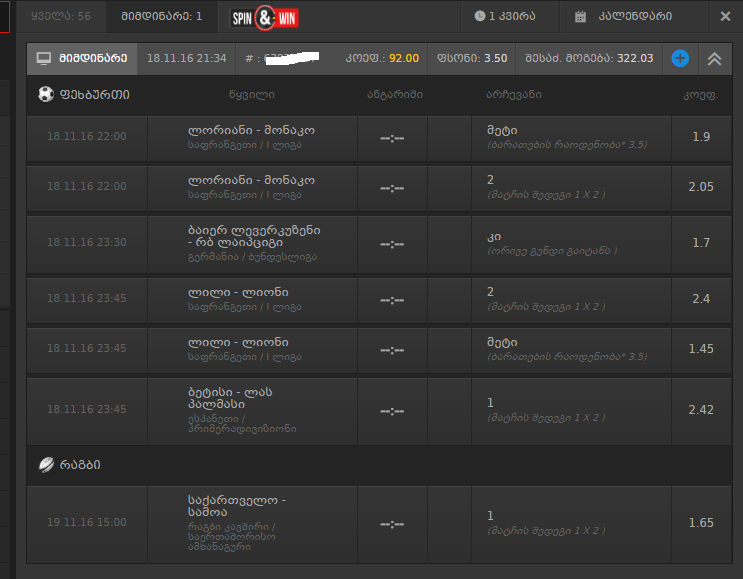Click the კი selection for Leverkusen match
Screen dimensions: 743x579
[x=494, y=236]
